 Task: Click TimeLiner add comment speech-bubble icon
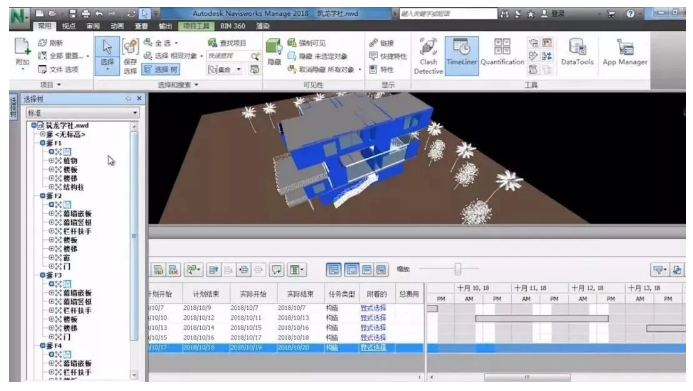pos(277,270)
